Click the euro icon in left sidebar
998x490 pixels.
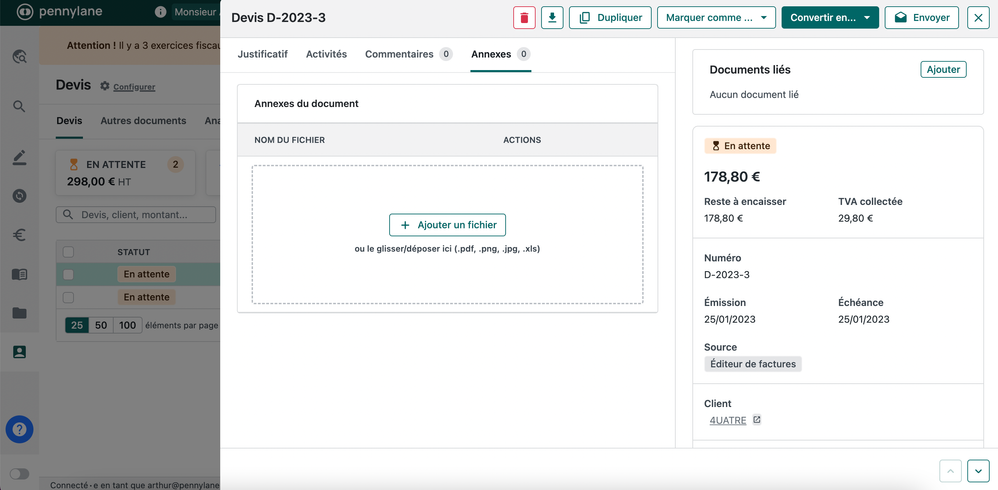click(x=19, y=235)
